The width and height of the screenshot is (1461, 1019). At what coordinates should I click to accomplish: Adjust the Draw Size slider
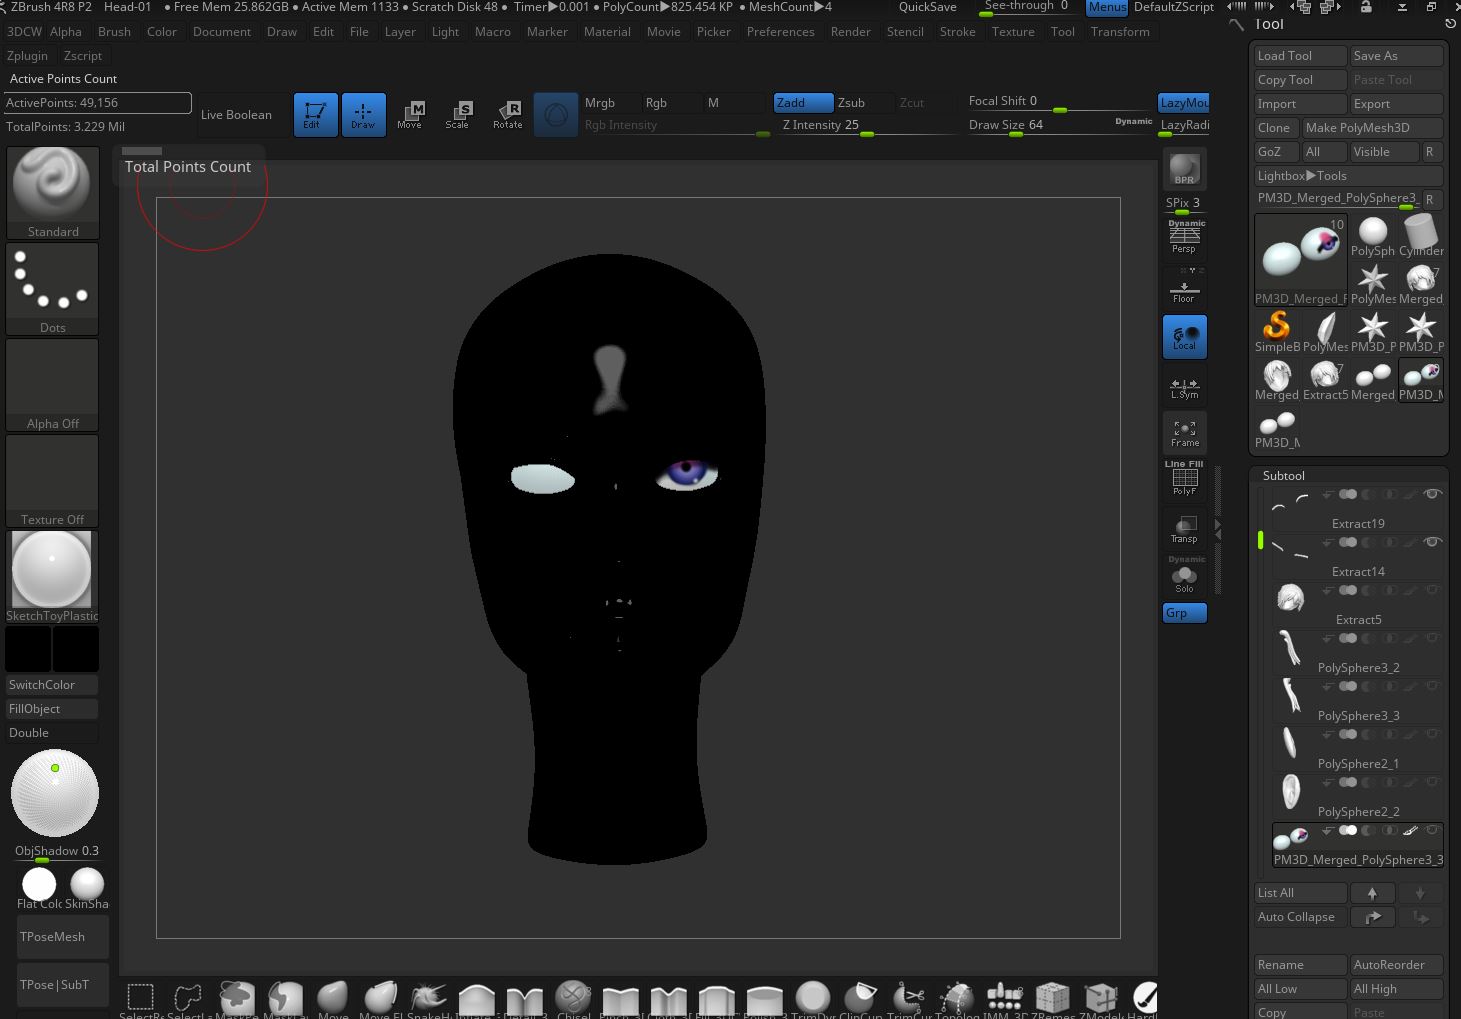[1060, 126]
